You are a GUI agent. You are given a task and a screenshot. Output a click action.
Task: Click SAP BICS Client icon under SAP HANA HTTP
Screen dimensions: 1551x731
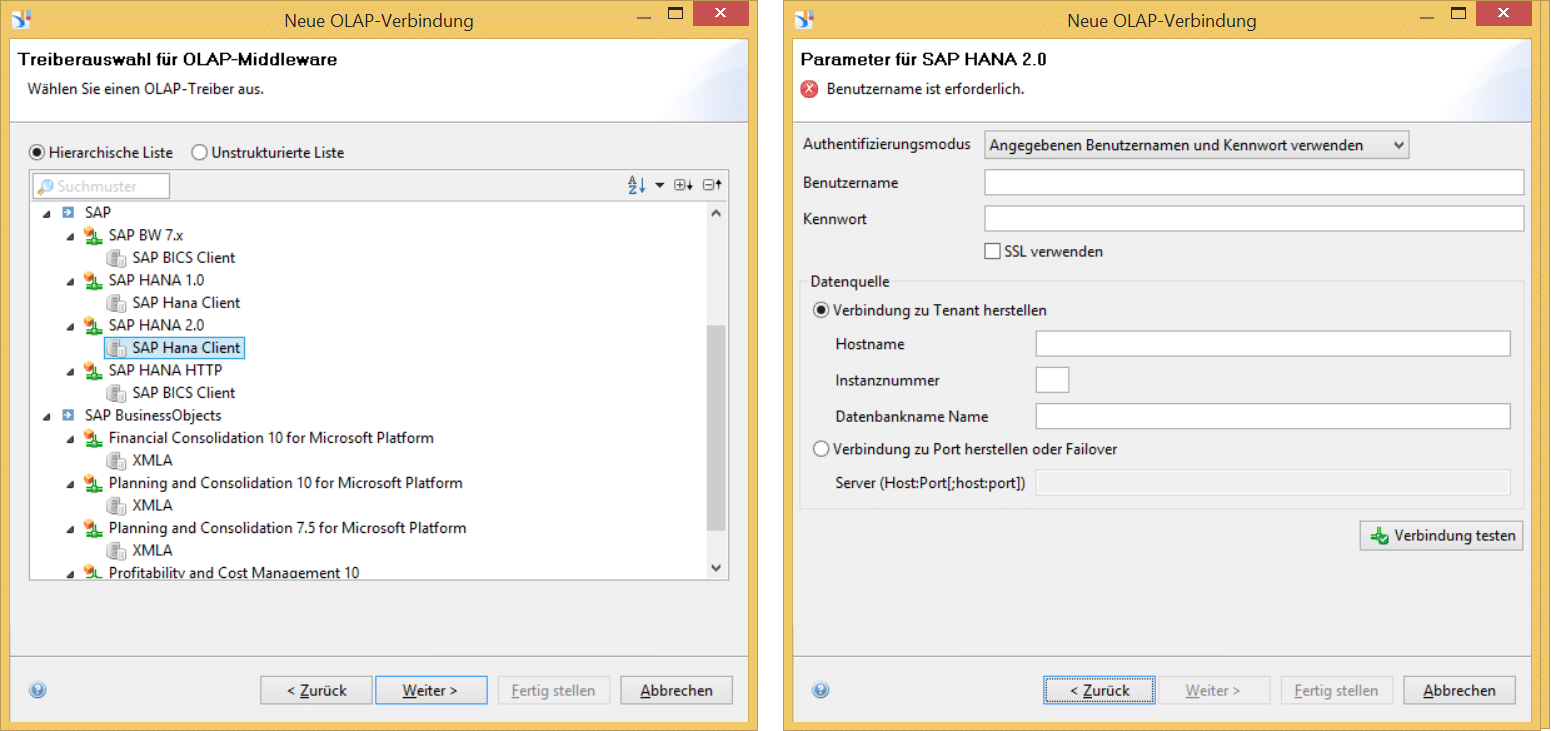click(116, 393)
